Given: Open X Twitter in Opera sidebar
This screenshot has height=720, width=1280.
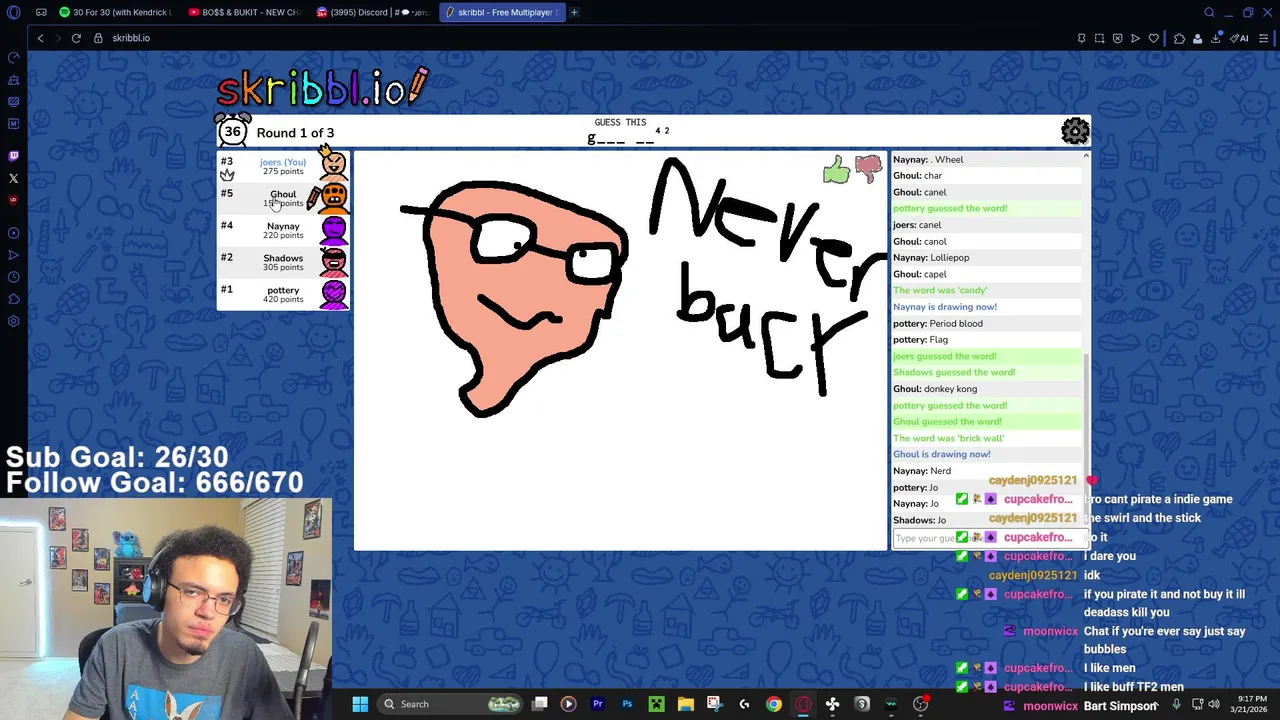Looking at the screenshot, I should 14,178.
